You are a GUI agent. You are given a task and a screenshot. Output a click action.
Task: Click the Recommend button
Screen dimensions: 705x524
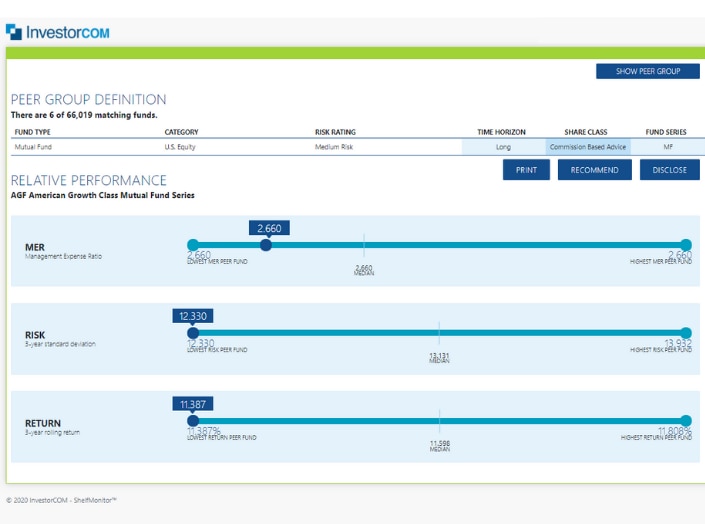pos(594,170)
